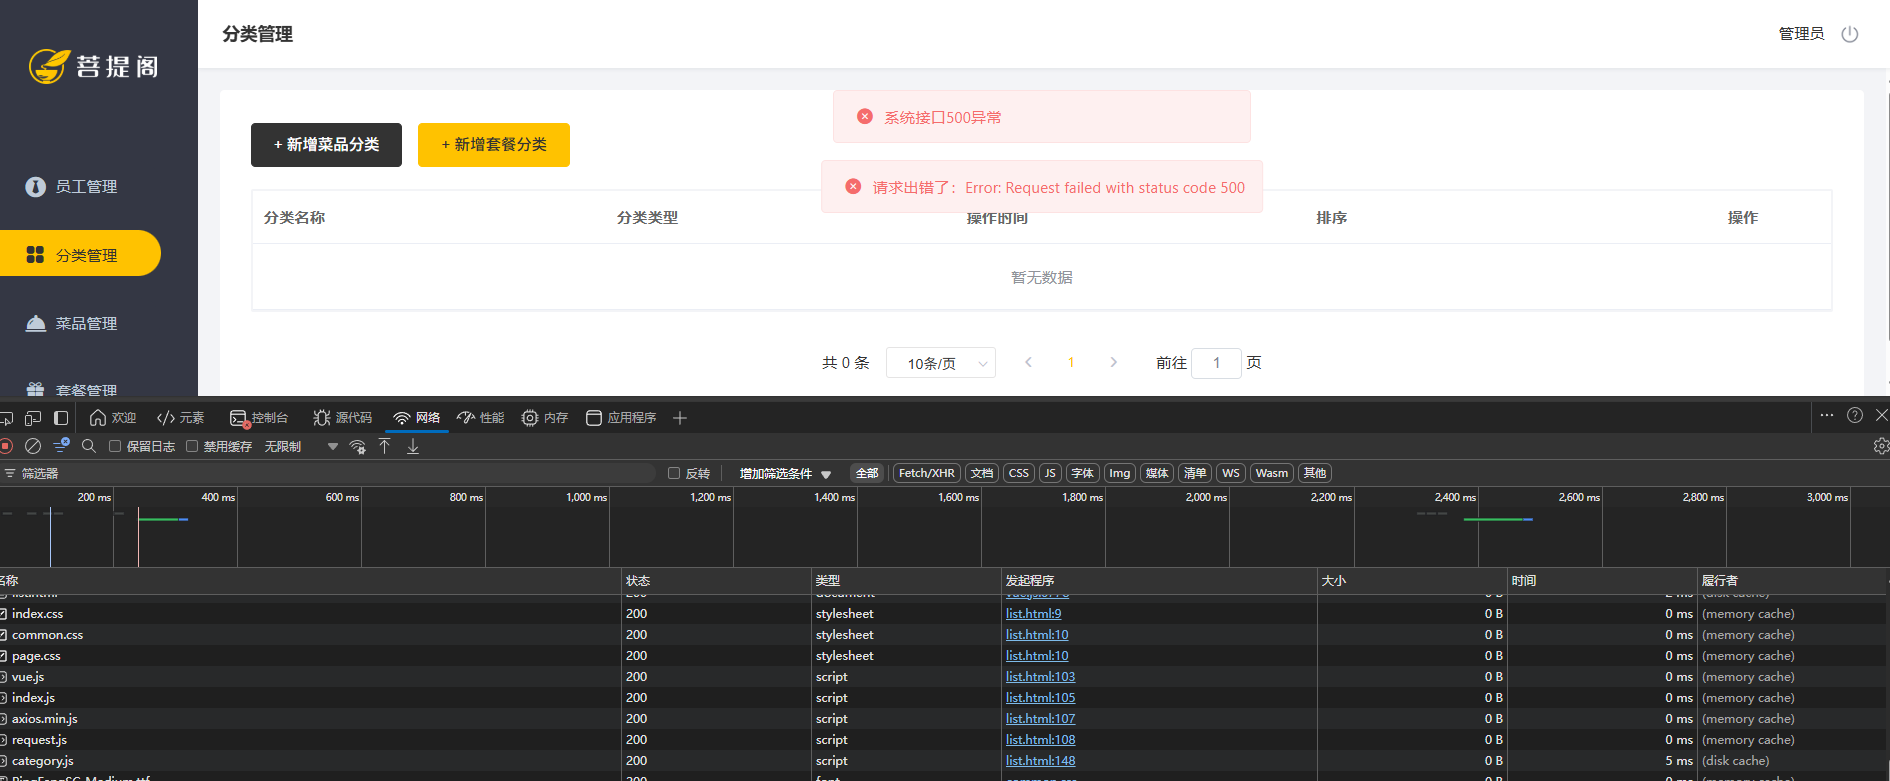
Task: Open initiator link list.html:103 for vue.js
Action: point(1040,677)
